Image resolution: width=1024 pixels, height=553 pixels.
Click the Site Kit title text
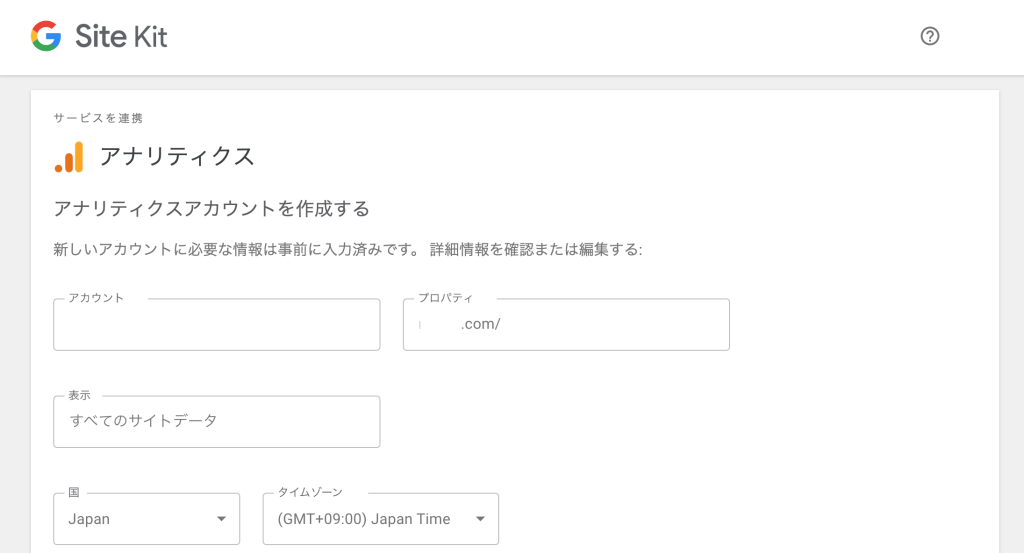click(x=121, y=36)
